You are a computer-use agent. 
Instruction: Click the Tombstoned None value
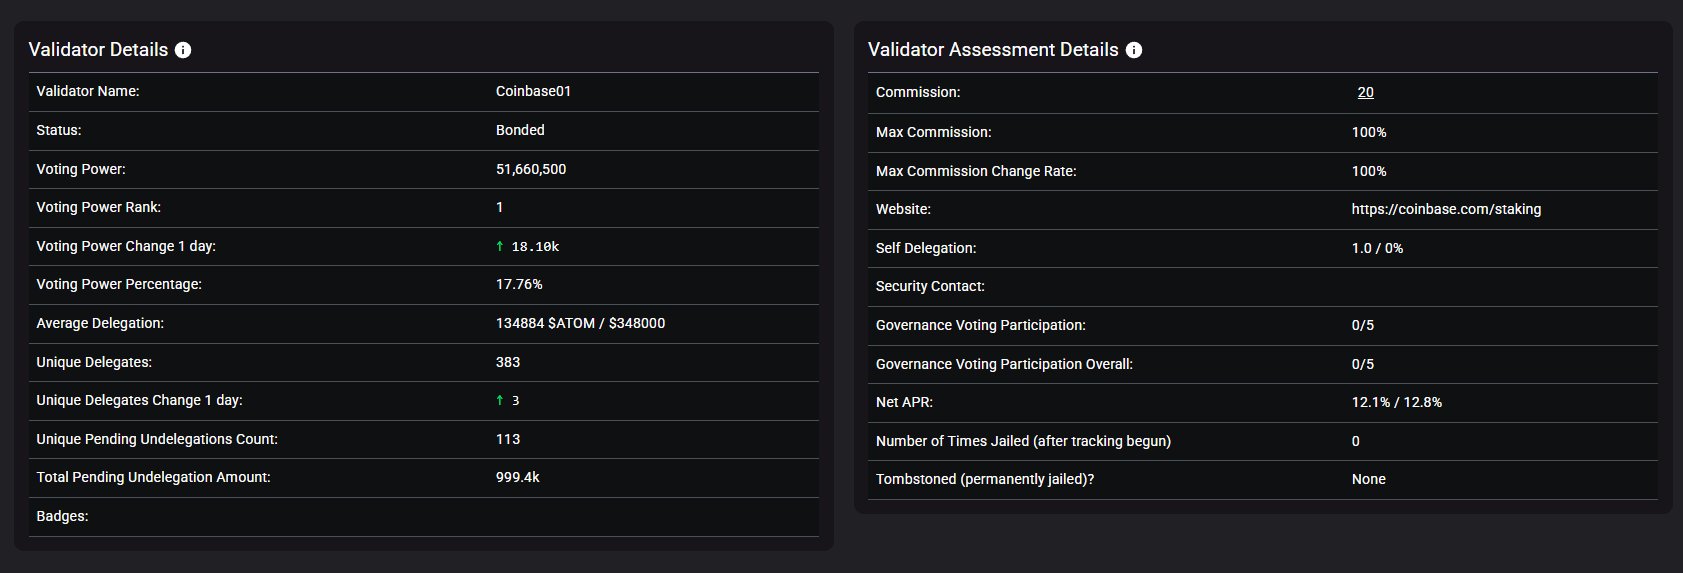[1368, 479]
